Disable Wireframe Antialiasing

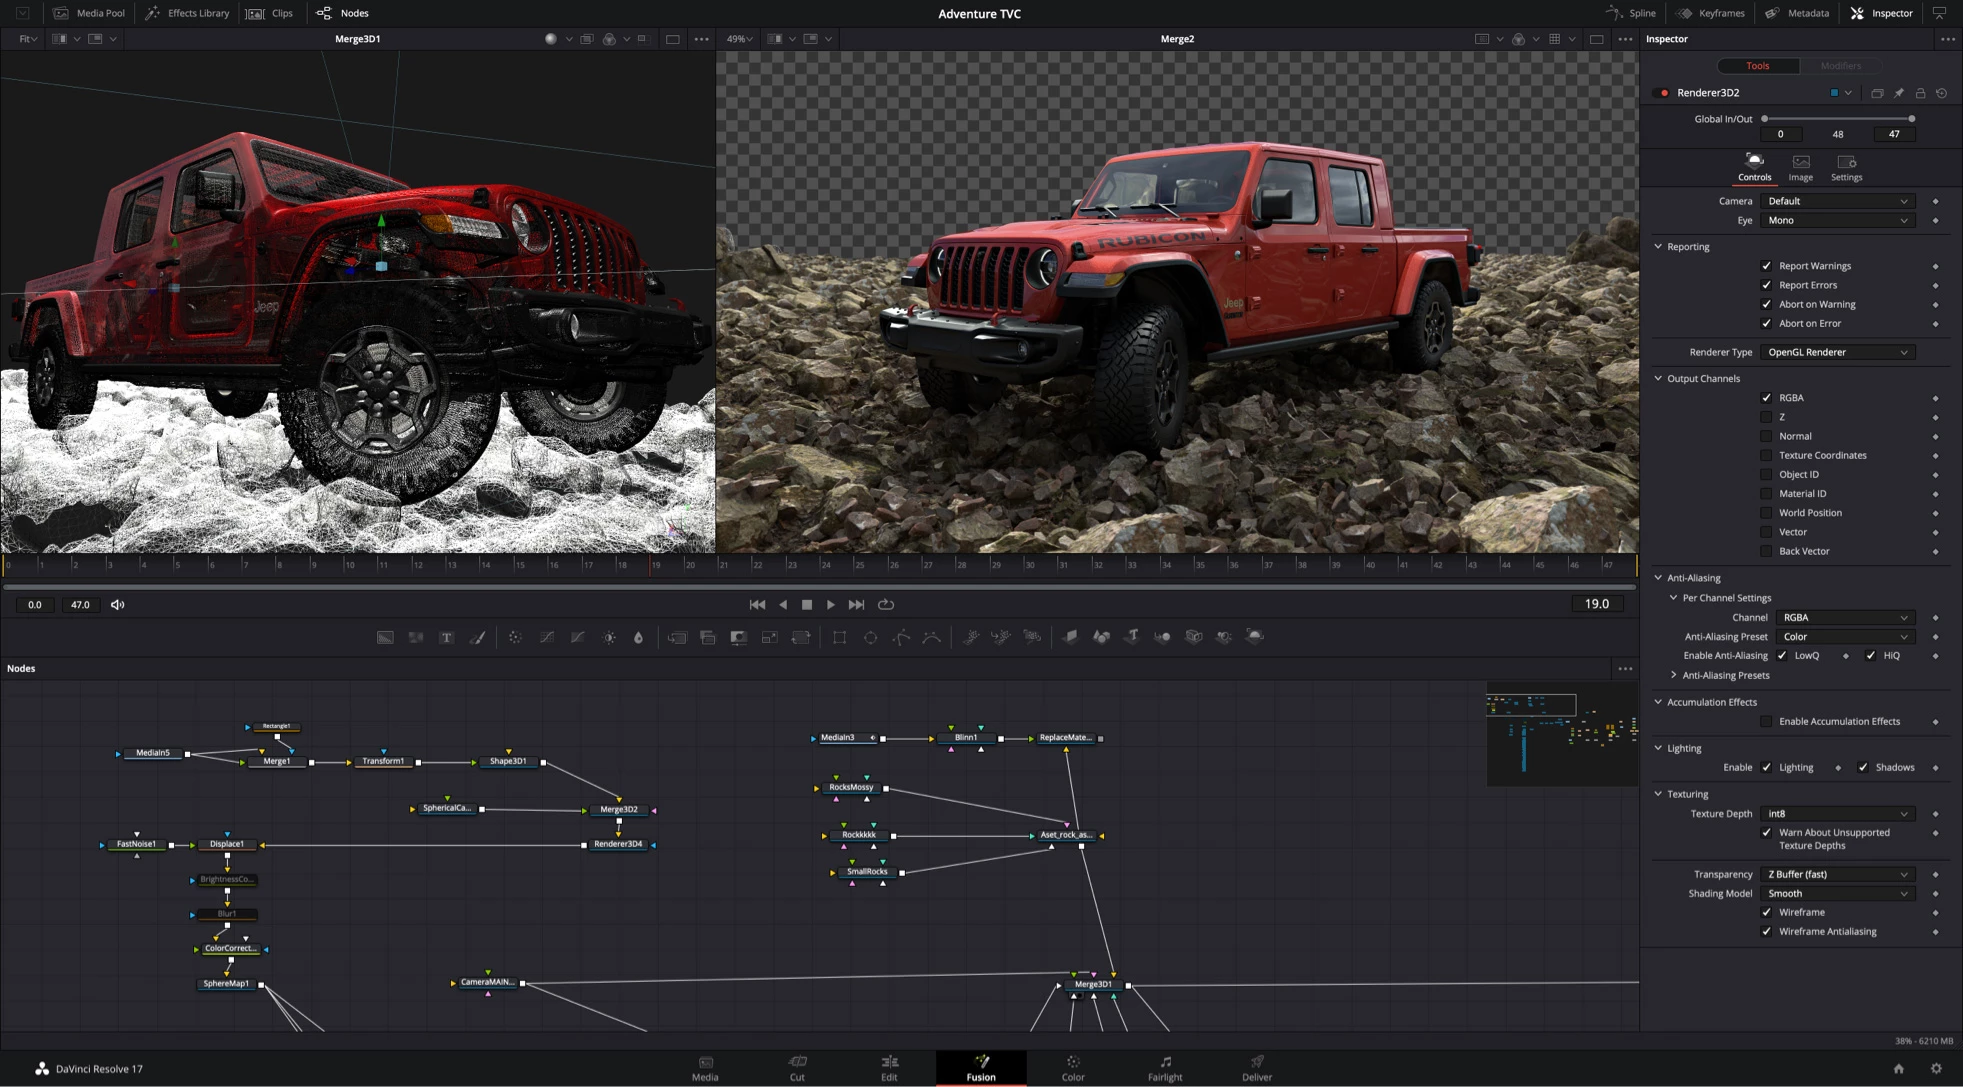pyautogui.click(x=1767, y=931)
